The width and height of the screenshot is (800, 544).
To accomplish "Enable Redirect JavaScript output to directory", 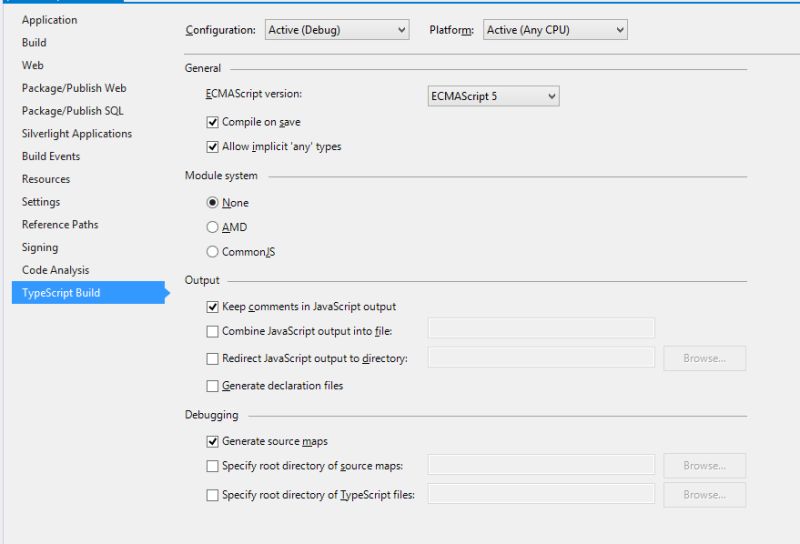I will [212, 359].
